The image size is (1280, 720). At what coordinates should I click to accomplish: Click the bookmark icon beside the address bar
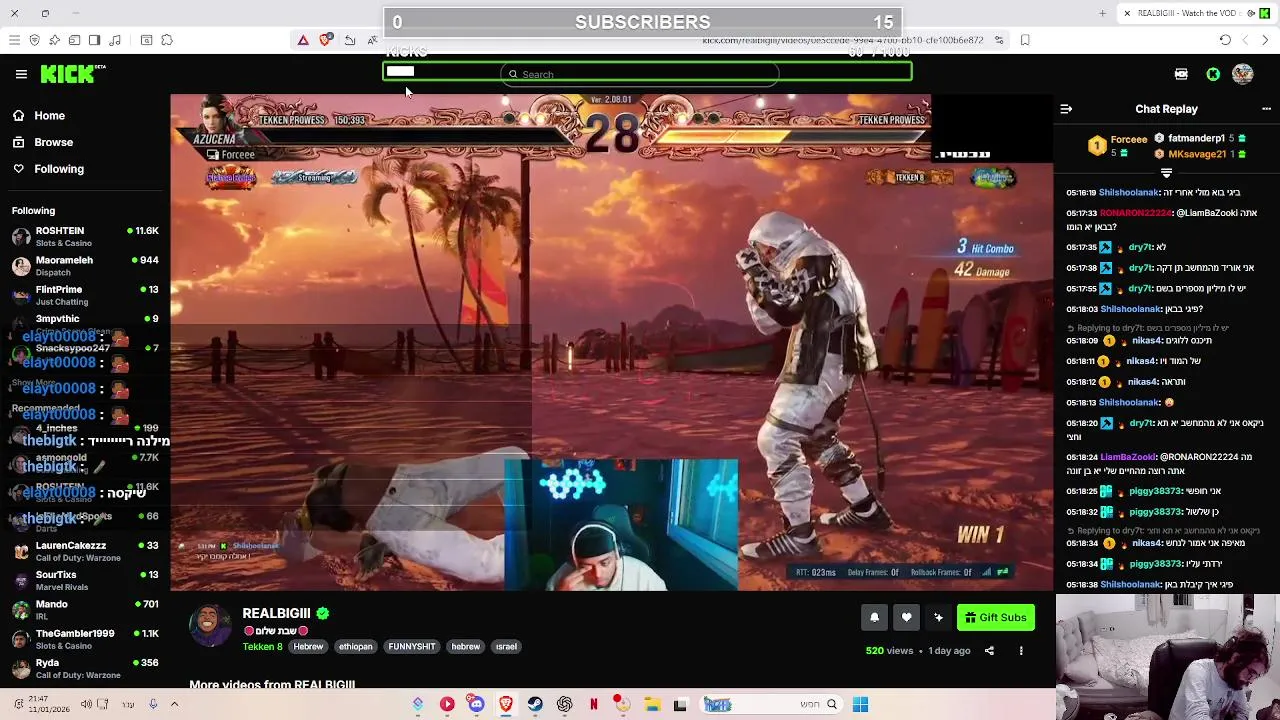(1025, 40)
